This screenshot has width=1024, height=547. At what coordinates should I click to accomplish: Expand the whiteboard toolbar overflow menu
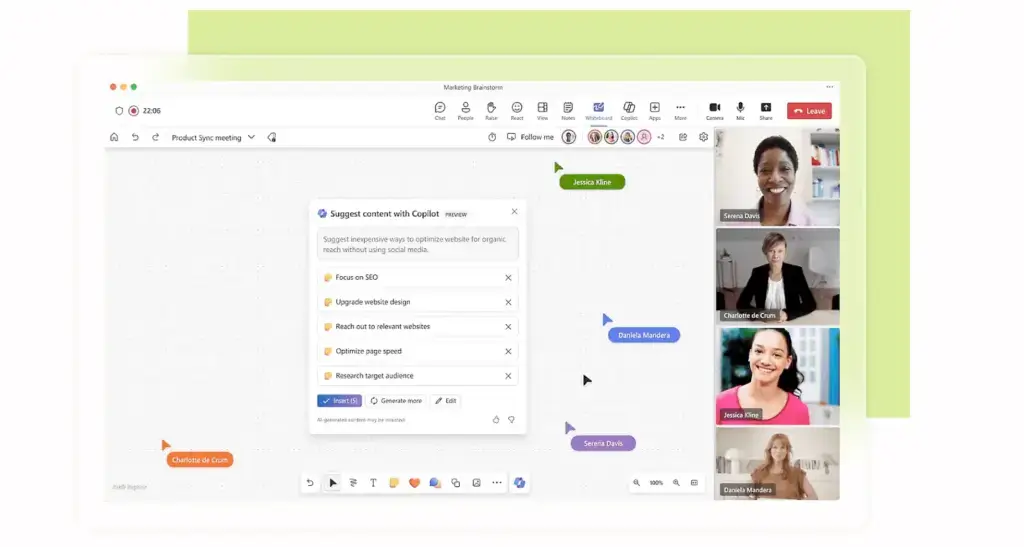(497, 483)
